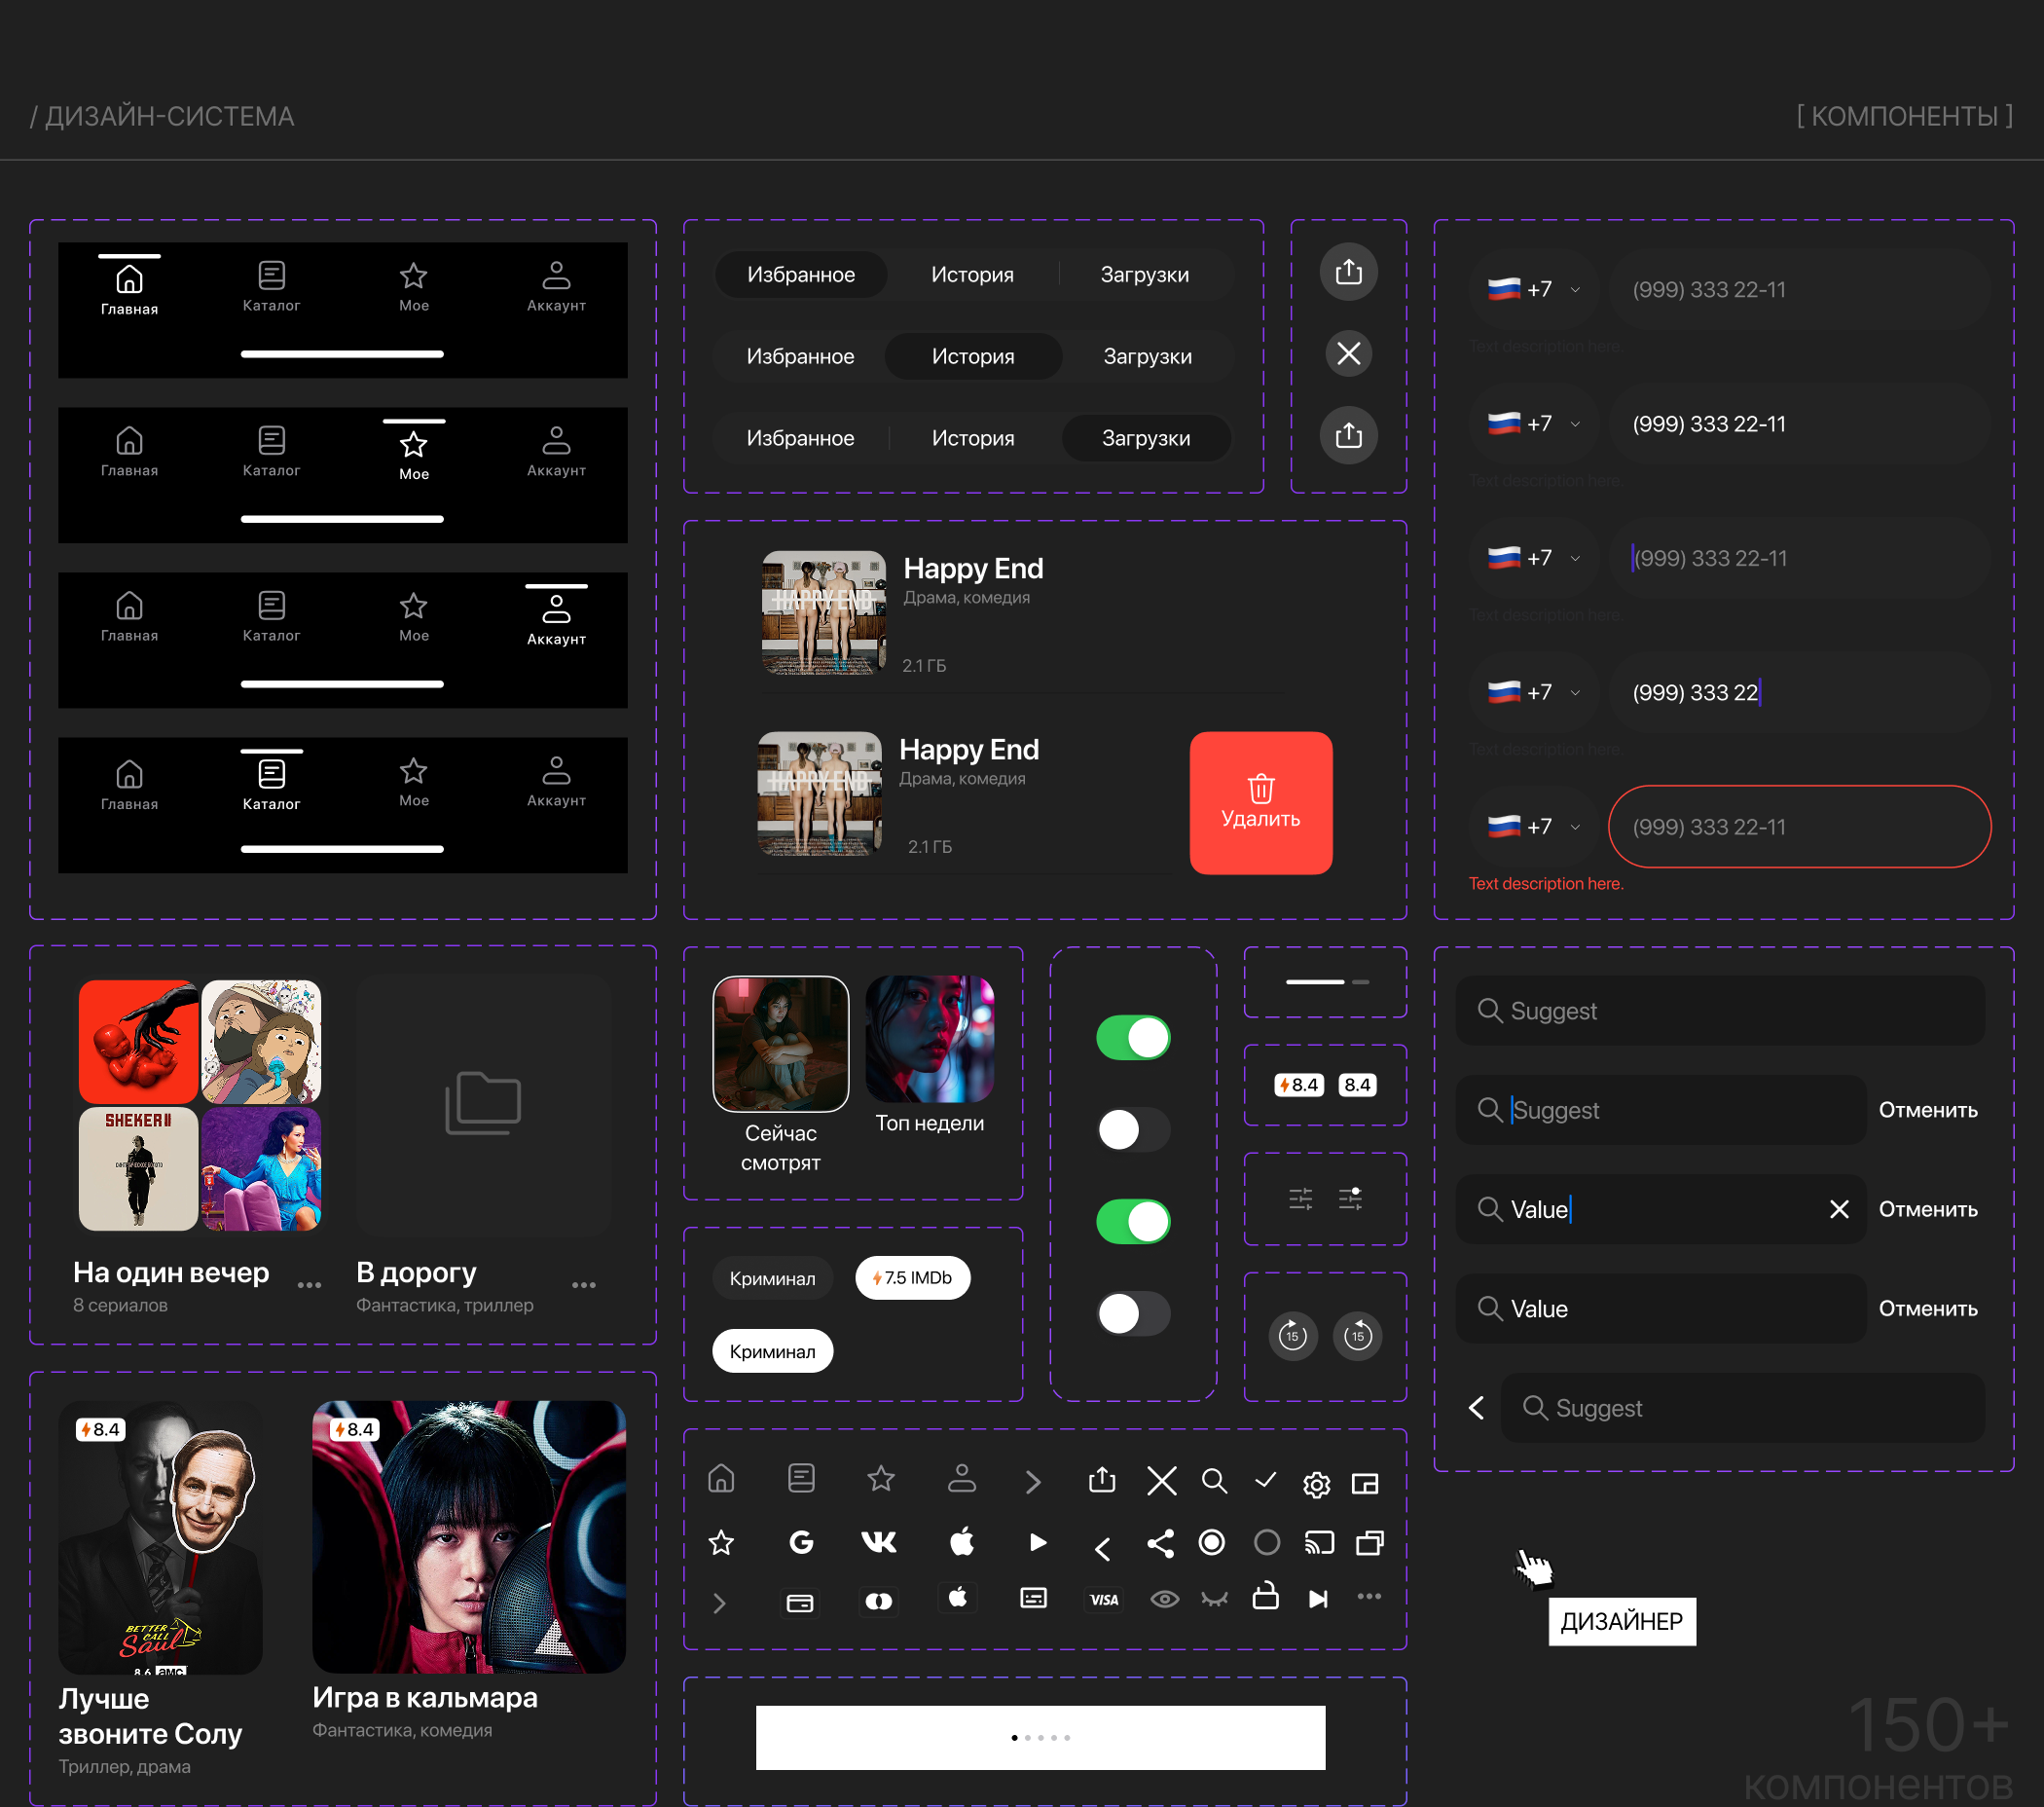
Task: Click the VK logo icon
Action: click(878, 1542)
